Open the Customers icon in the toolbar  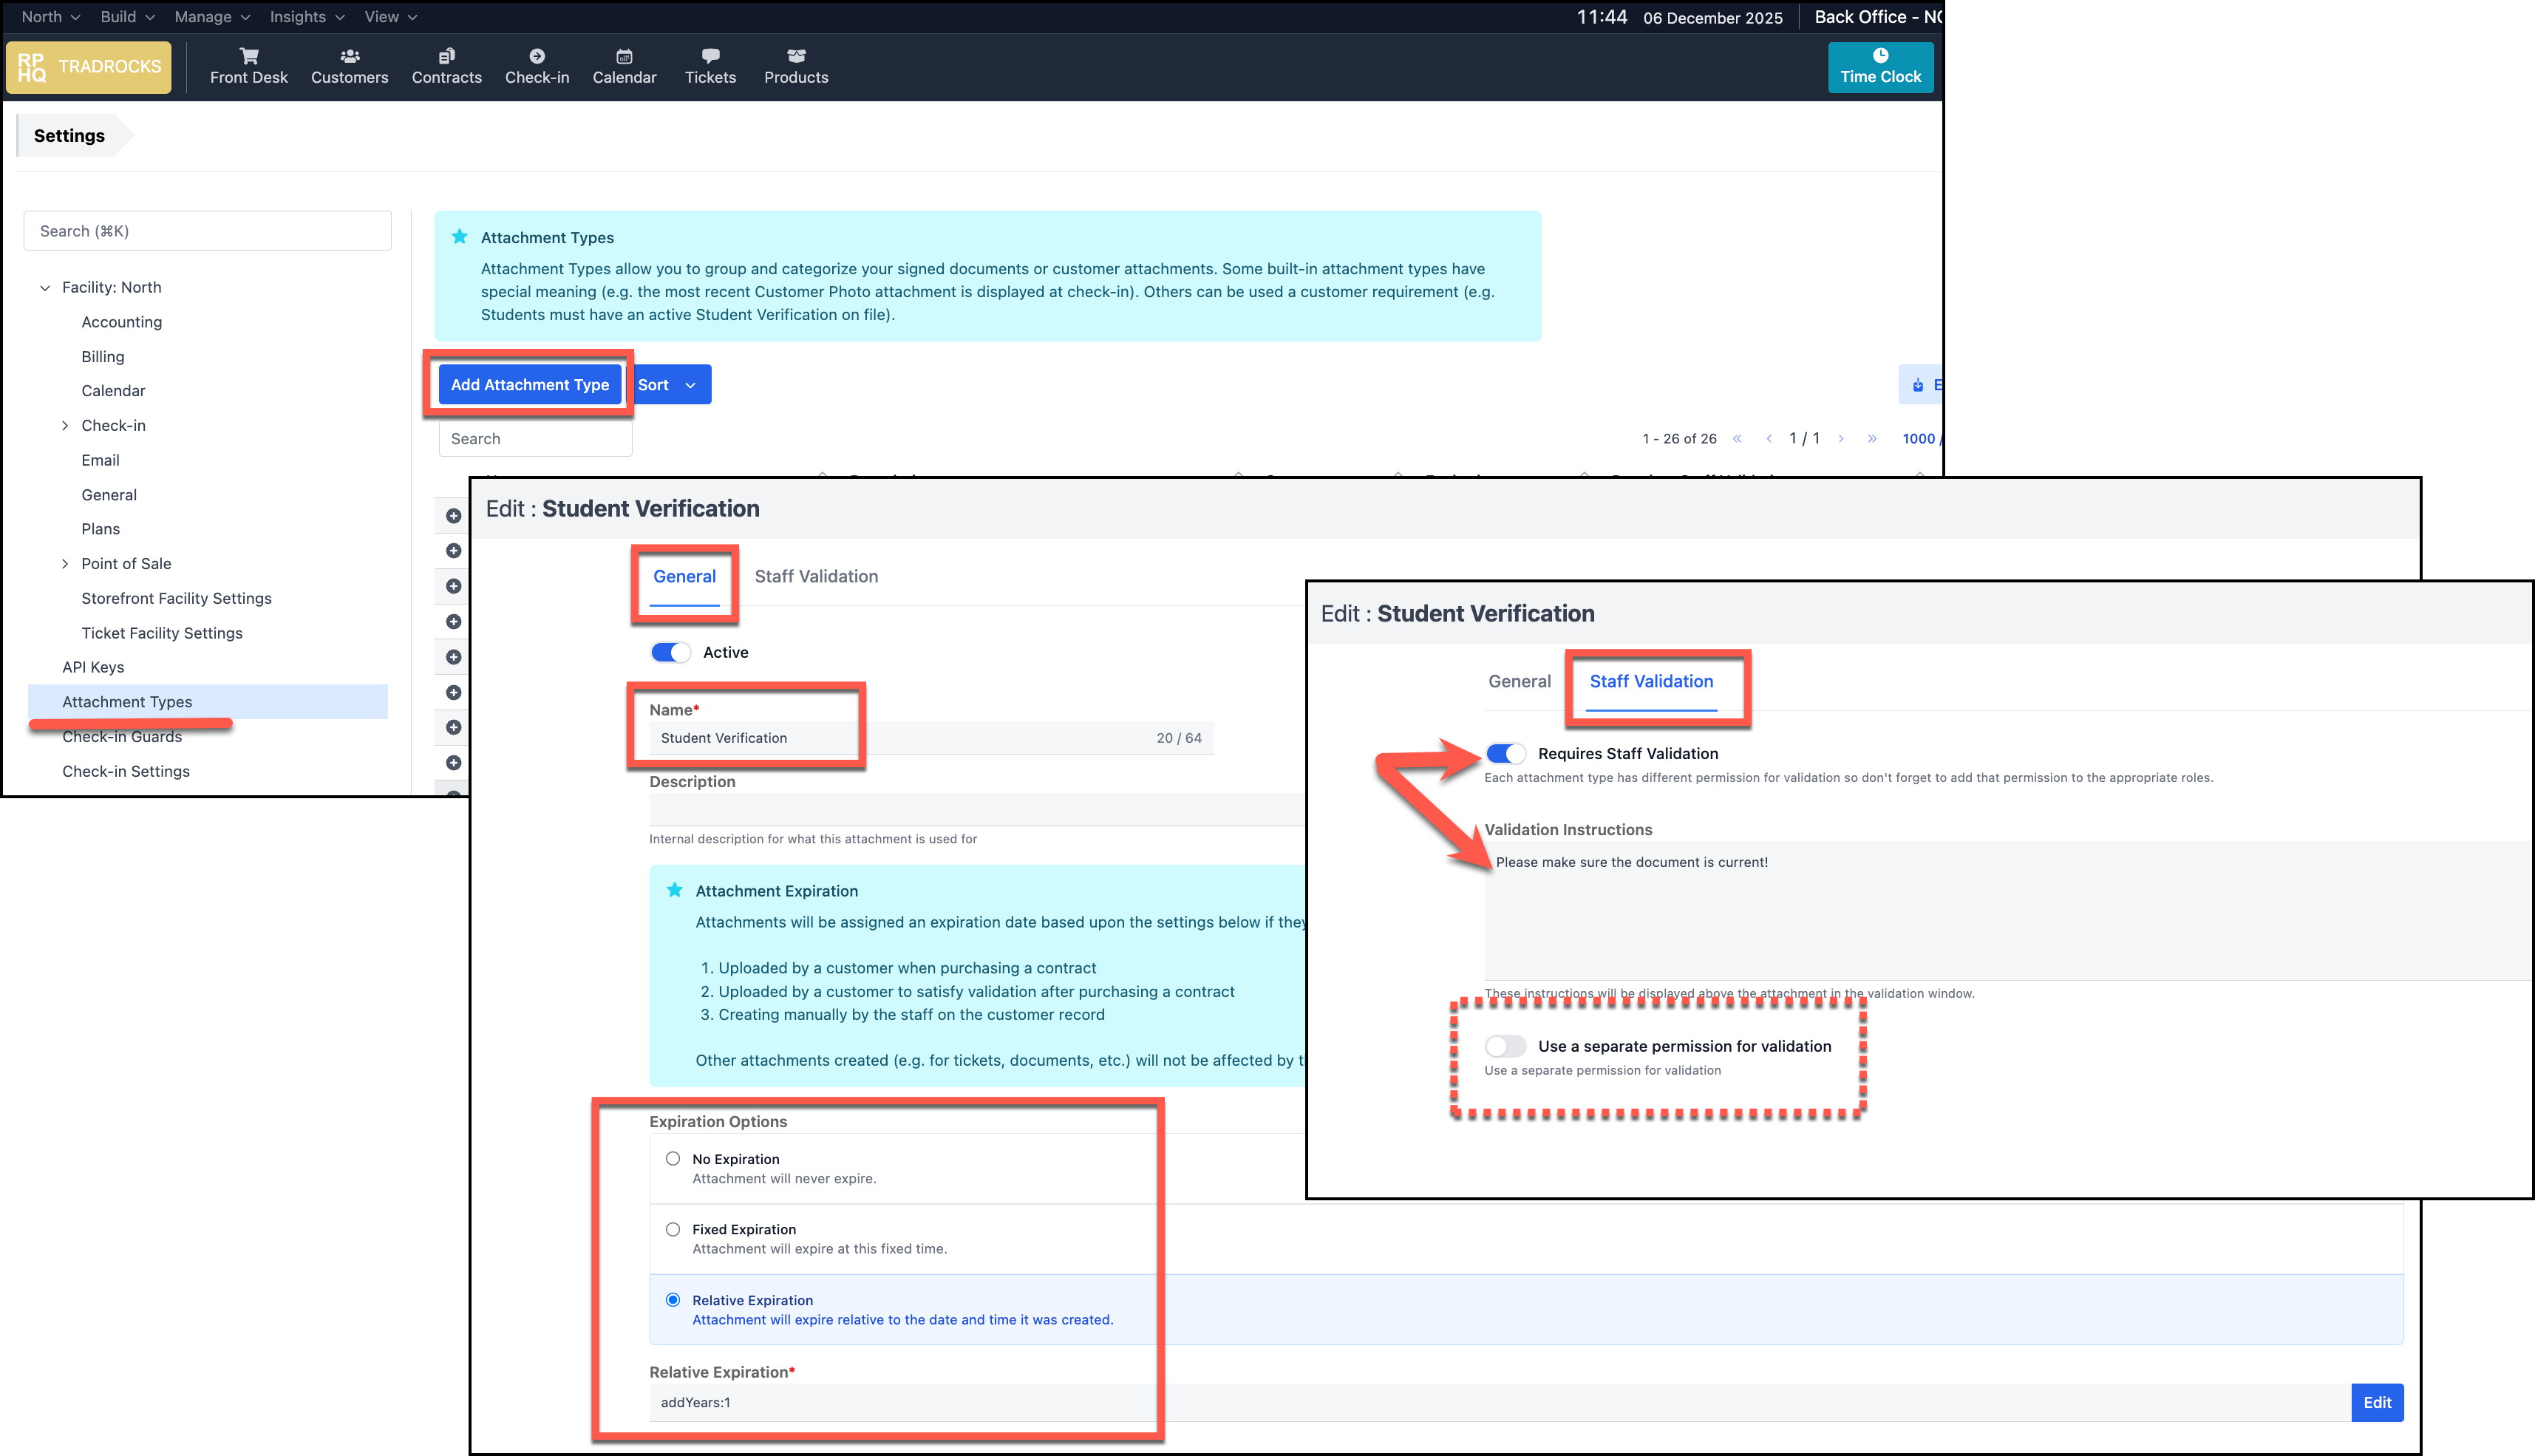(349, 56)
